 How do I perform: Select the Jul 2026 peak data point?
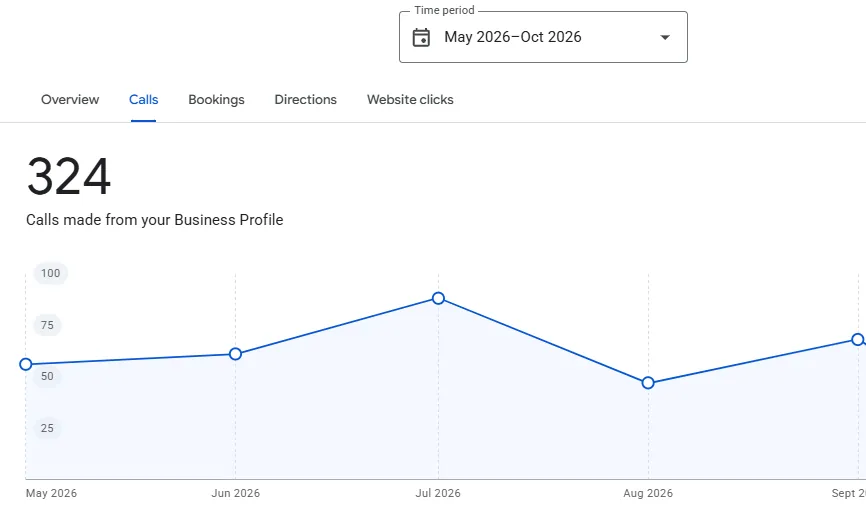(x=438, y=298)
